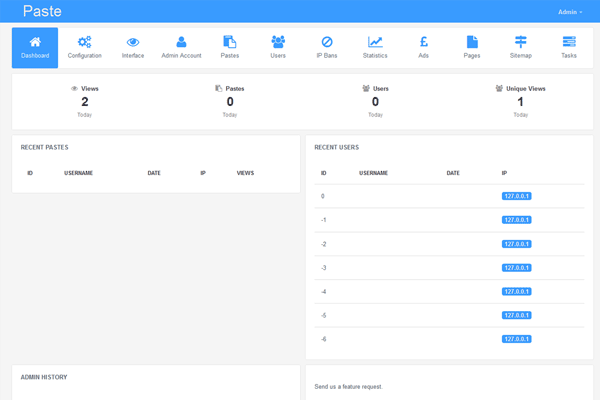Viewport: 600px width, 400px height.
Task: Open the Sitemap signpost icon
Action: (x=521, y=42)
